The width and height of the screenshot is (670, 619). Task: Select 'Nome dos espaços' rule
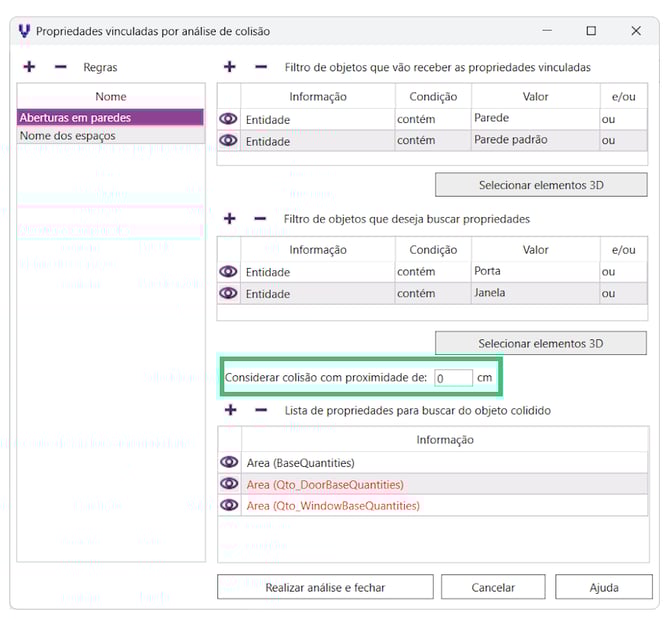tap(110, 136)
